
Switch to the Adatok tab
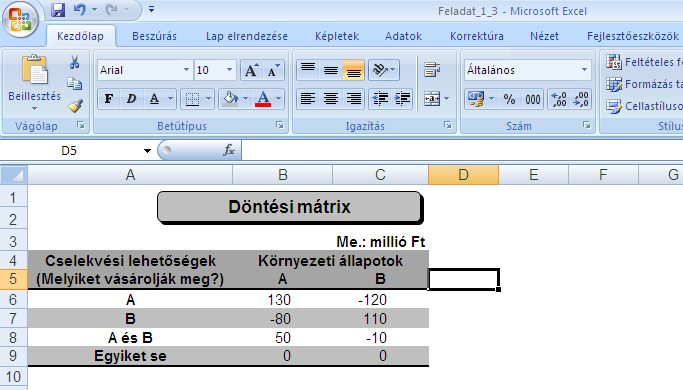pyautogui.click(x=403, y=36)
